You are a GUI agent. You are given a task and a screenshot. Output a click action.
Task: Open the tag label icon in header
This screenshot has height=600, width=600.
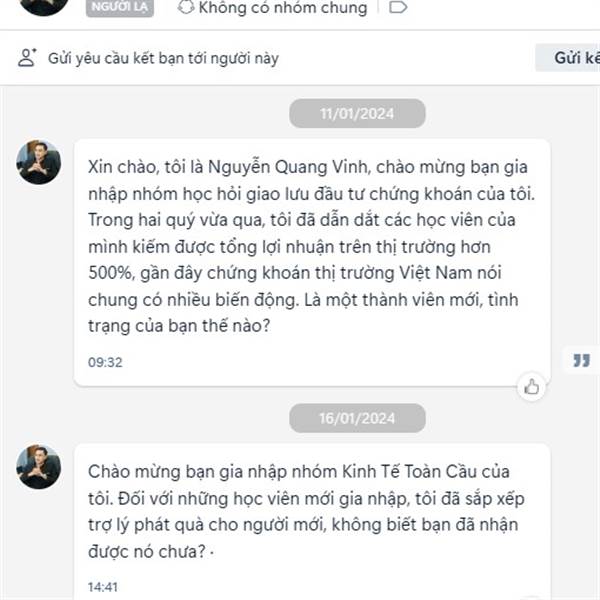click(x=398, y=7)
